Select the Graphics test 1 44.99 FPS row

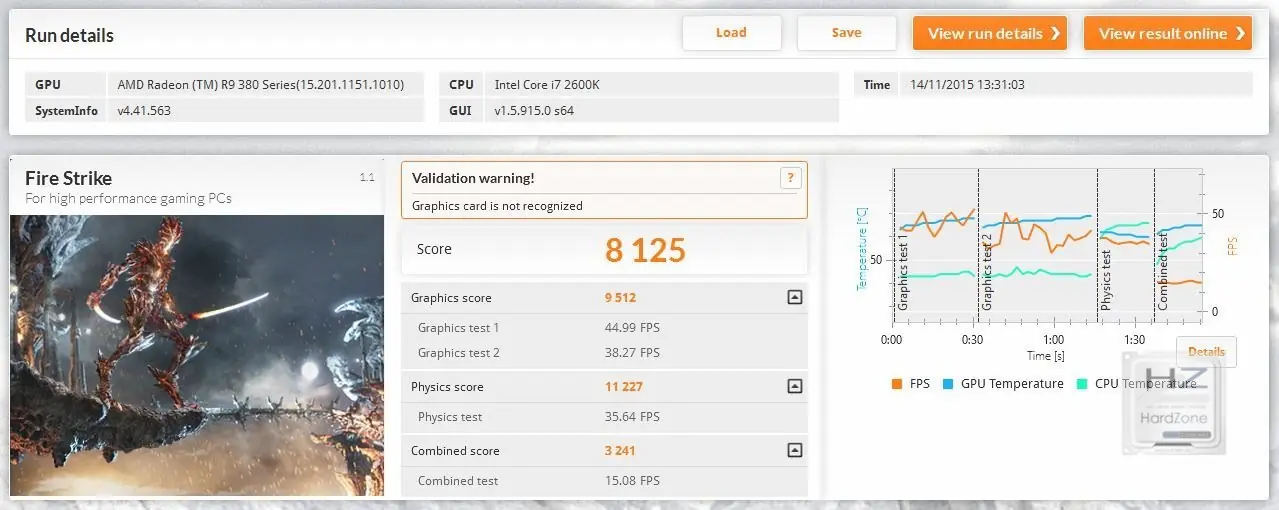(x=604, y=327)
